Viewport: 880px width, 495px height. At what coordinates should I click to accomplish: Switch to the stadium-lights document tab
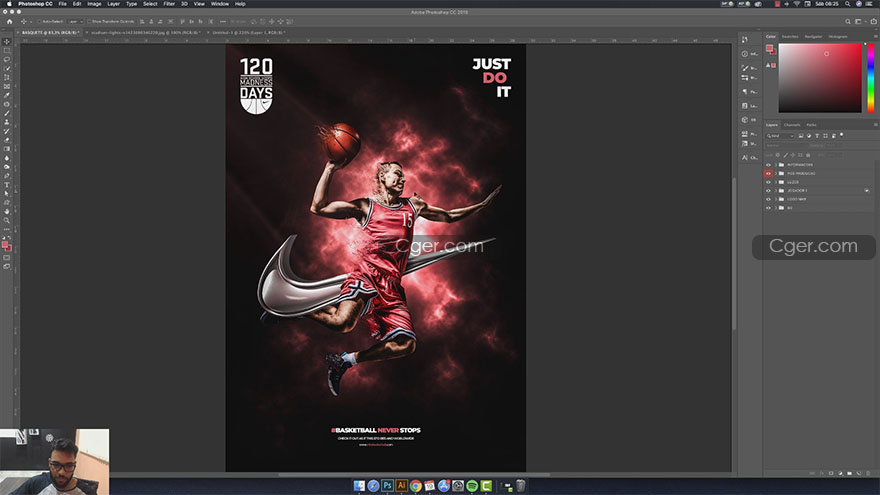tap(145, 33)
